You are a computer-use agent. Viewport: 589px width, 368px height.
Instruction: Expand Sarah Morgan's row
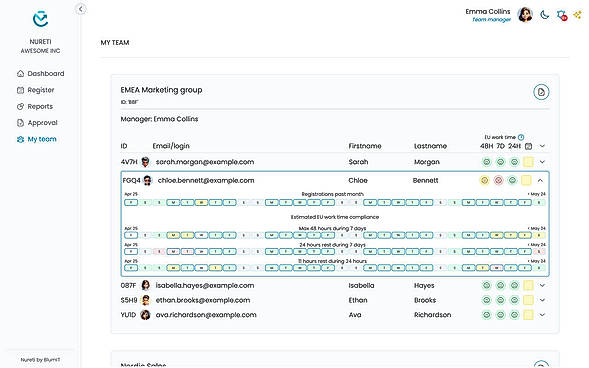click(542, 162)
